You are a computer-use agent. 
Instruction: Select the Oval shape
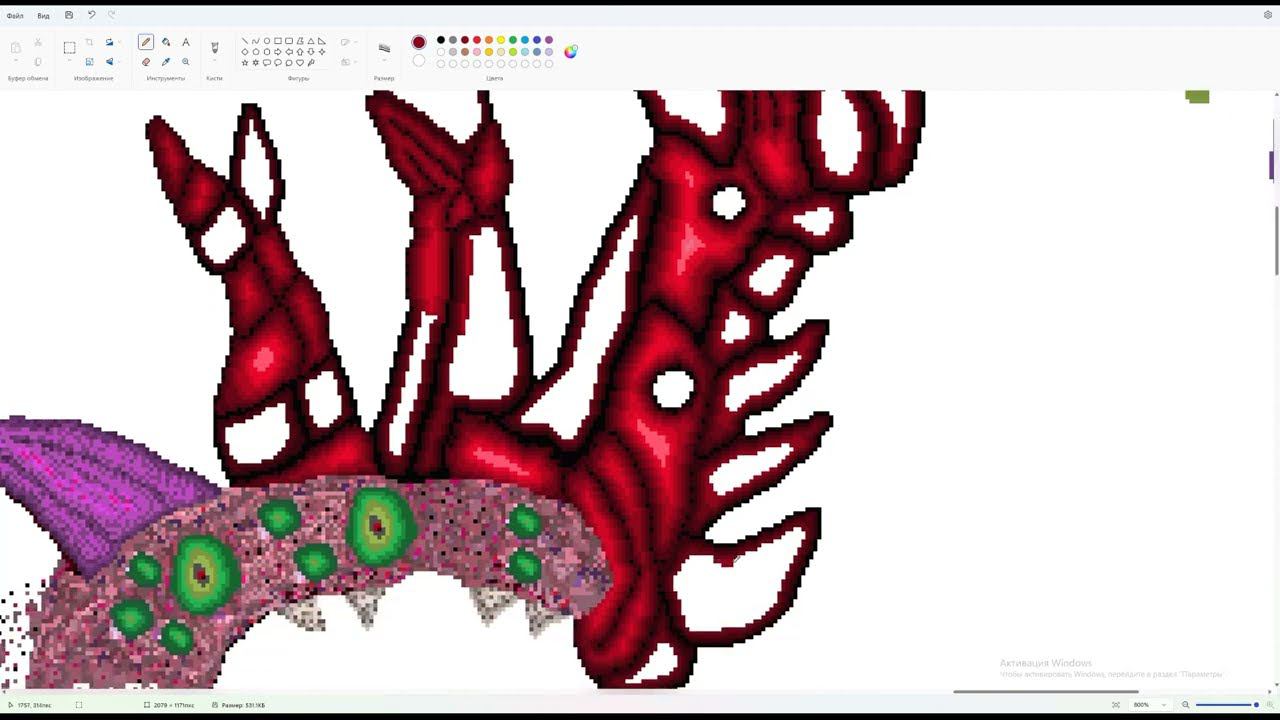[x=267, y=41]
